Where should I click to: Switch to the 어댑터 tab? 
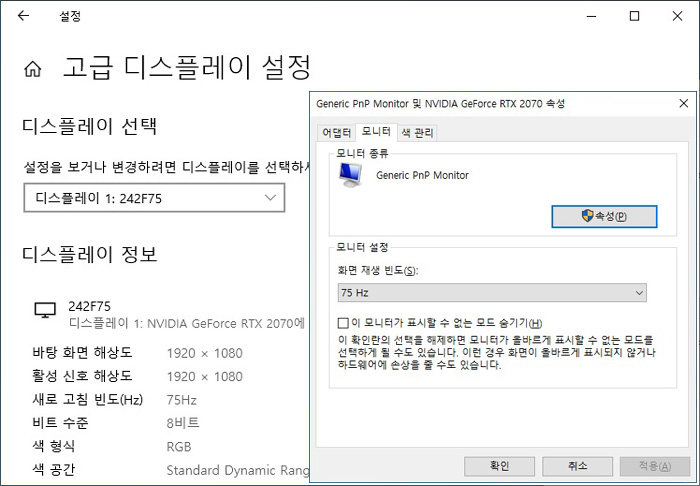337,133
